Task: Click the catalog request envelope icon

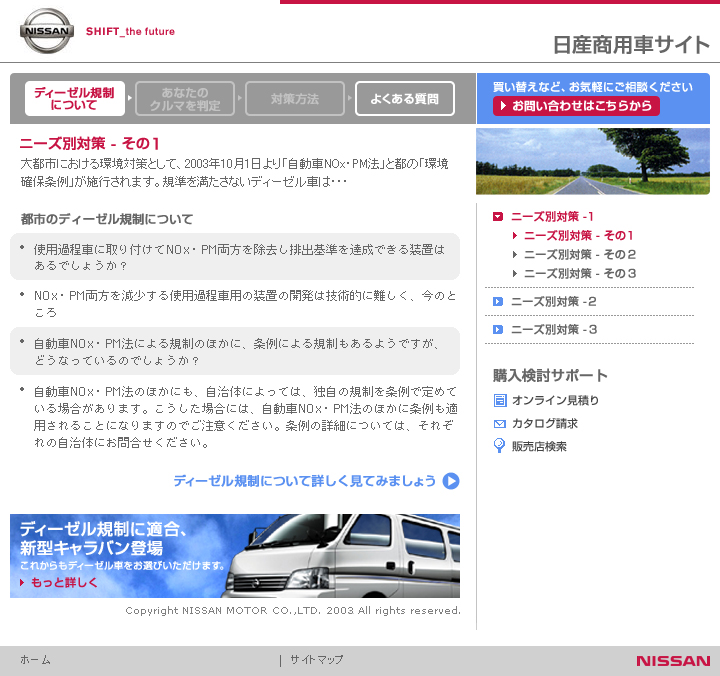Action: click(500, 424)
